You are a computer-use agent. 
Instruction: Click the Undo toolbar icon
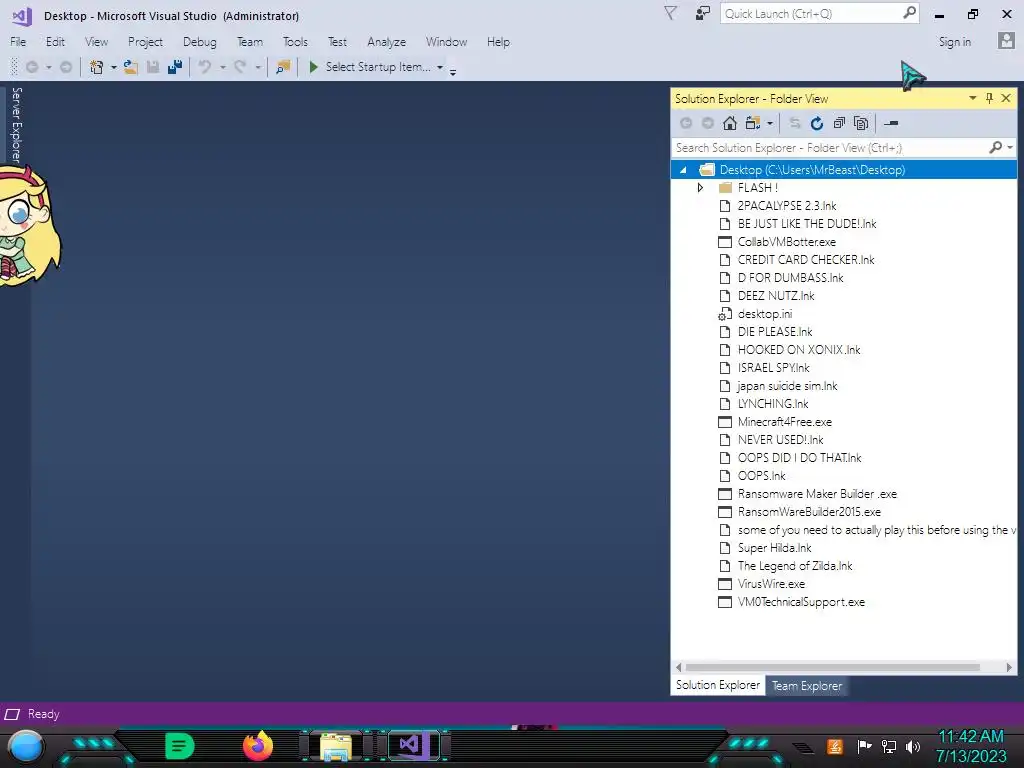(205, 67)
